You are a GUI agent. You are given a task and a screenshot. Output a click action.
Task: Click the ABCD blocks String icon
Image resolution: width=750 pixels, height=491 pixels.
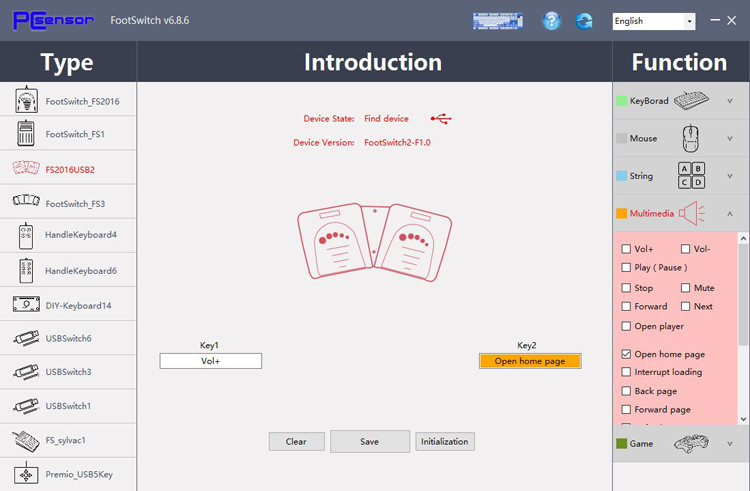[x=691, y=175]
